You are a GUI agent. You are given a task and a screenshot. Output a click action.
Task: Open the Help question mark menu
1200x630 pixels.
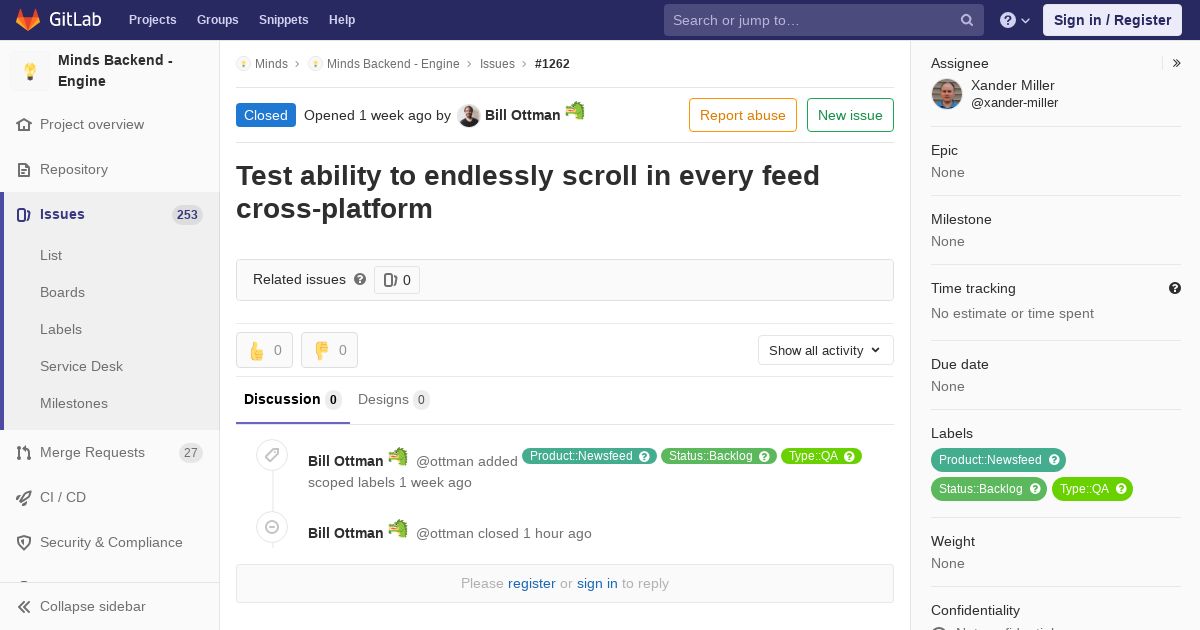(1014, 20)
